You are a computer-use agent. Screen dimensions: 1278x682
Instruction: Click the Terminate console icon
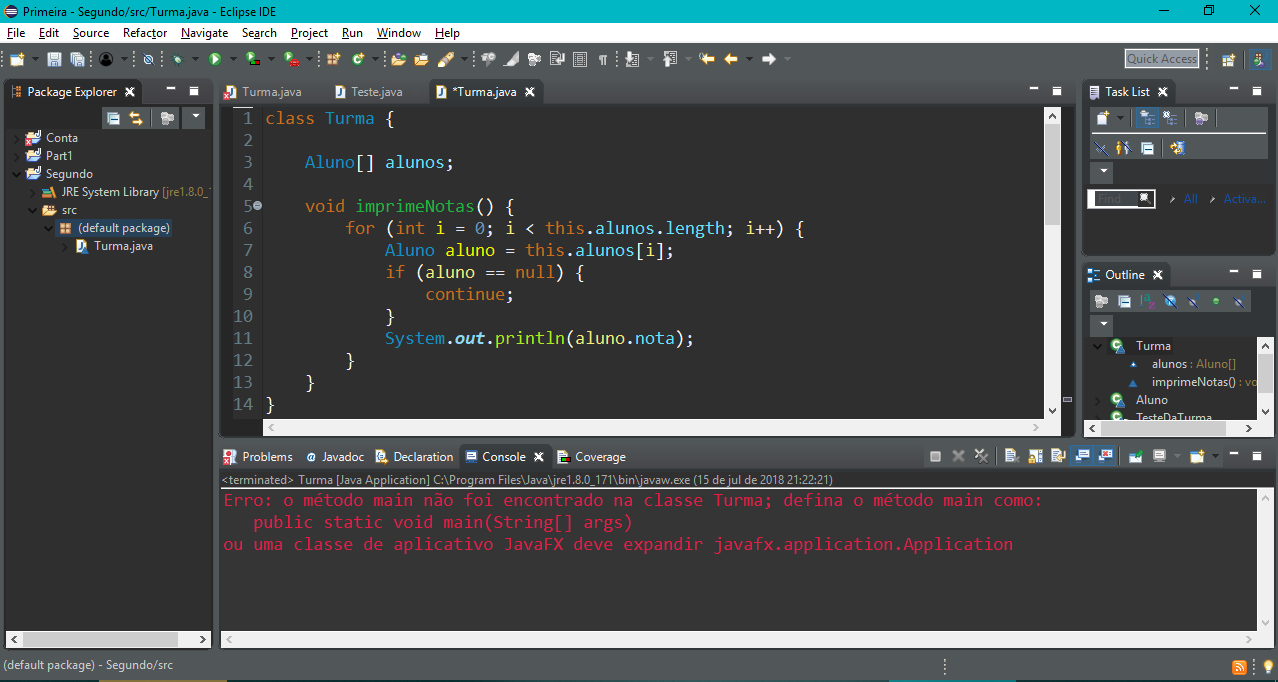935,456
